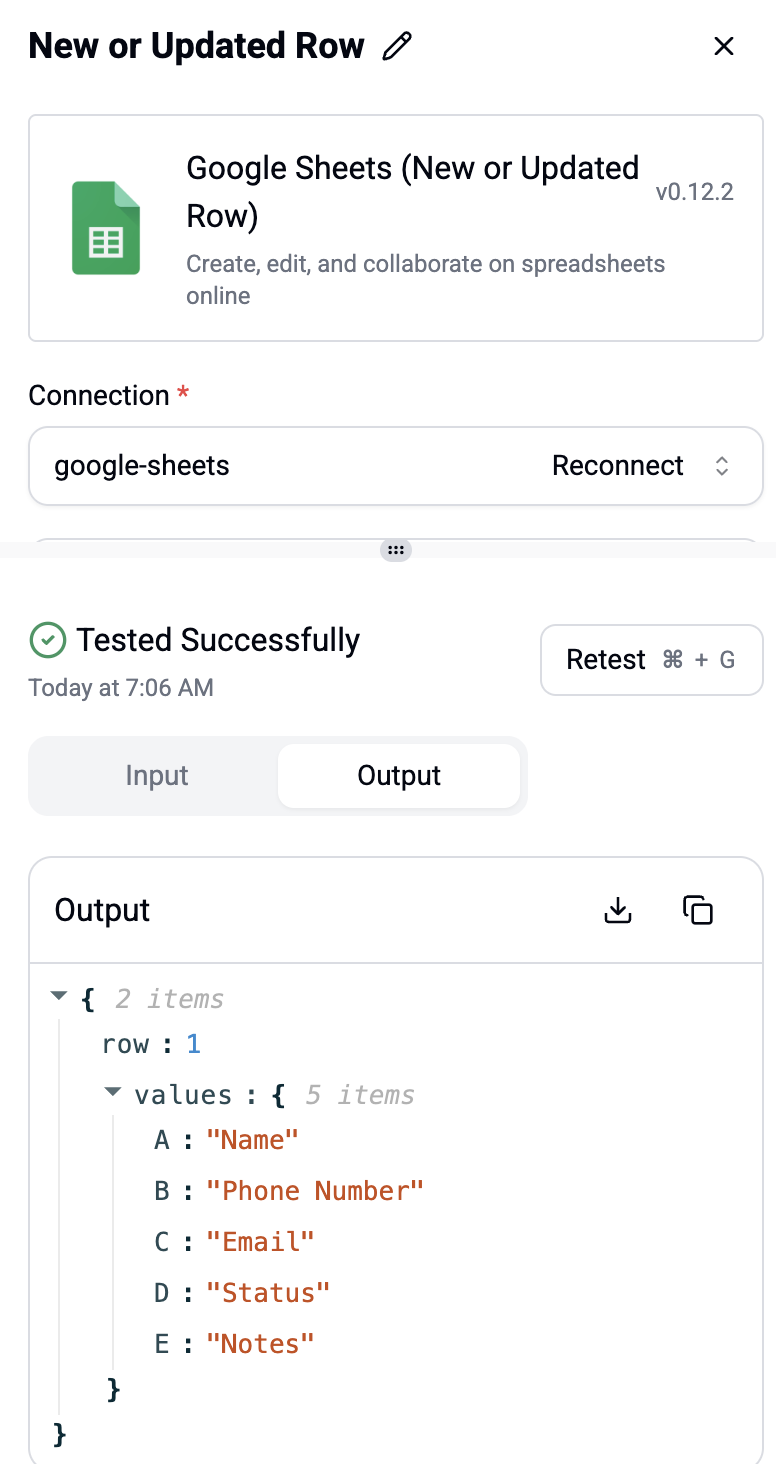The height and width of the screenshot is (1464, 776).
Task: Select the Output tab
Action: tap(399, 776)
